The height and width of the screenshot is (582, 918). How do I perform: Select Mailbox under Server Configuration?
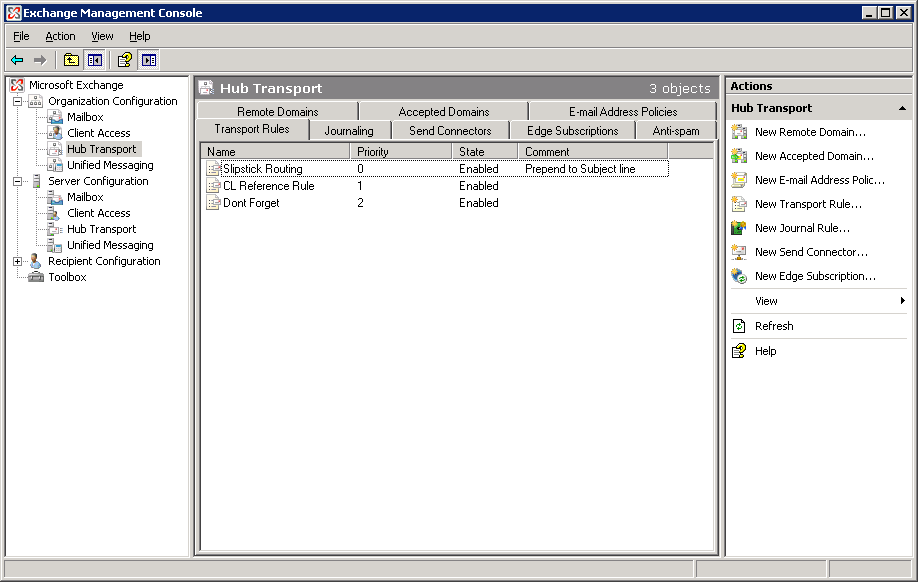[85, 197]
